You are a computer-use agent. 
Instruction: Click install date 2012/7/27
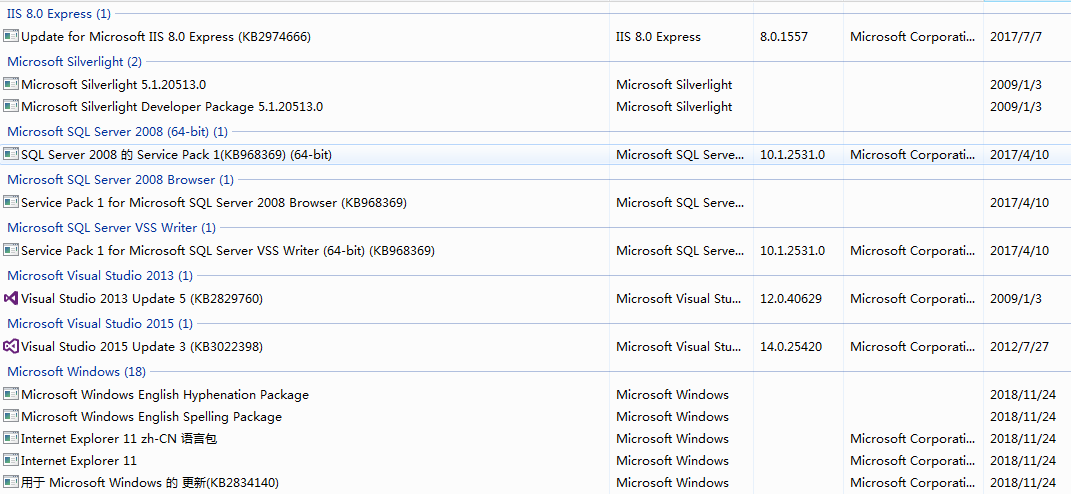tap(1019, 346)
